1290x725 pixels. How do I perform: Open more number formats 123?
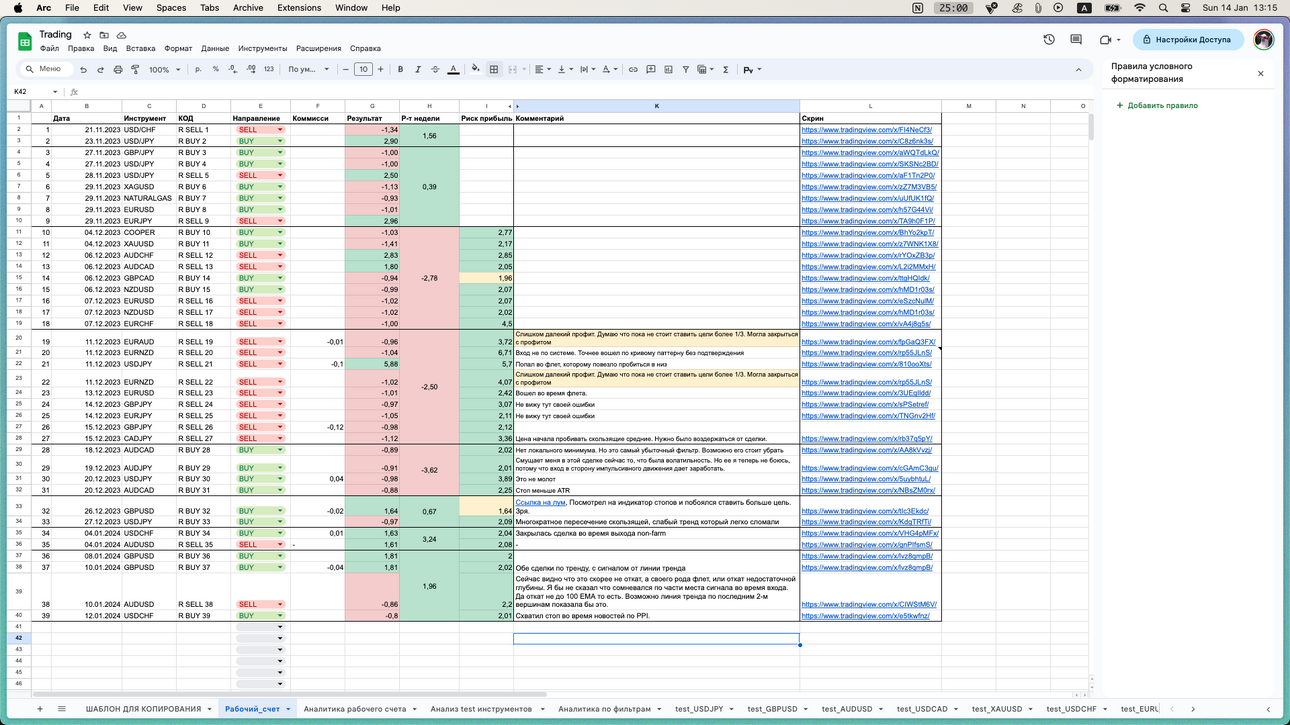pyautogui.click(x=269, y=70)
